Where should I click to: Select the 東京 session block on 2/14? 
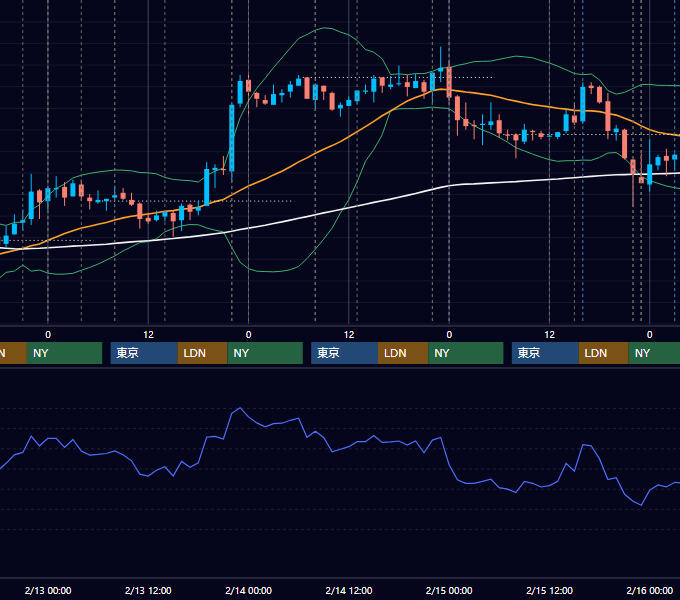click(x=344, y=353)
